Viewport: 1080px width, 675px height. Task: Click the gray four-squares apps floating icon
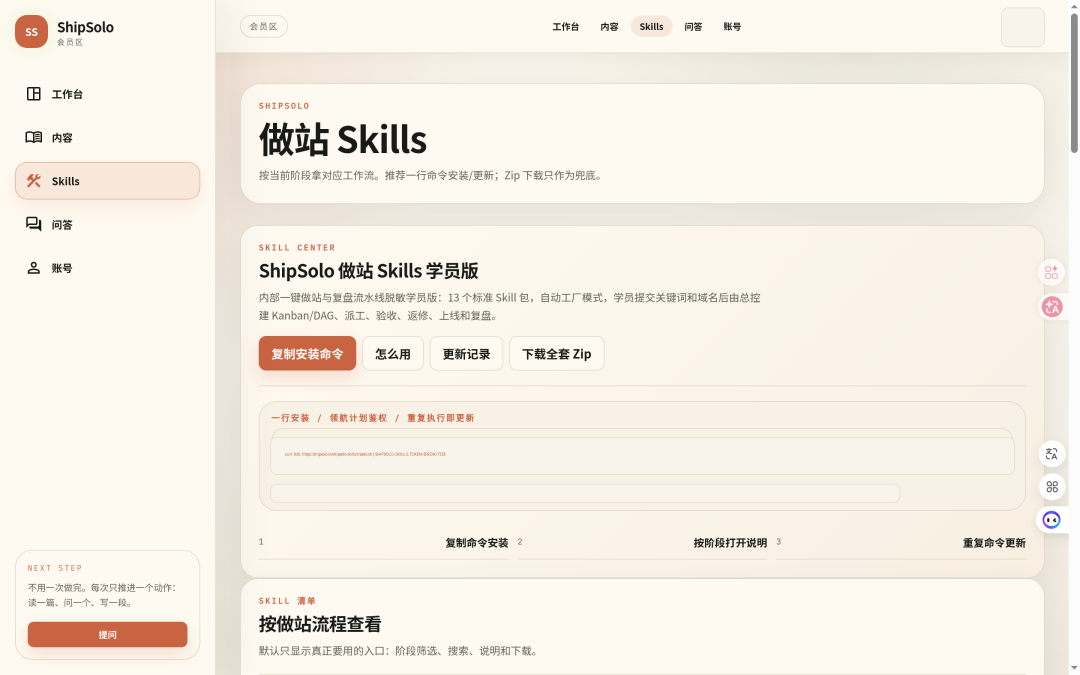pyautogui.click(x=1051, y=487)
